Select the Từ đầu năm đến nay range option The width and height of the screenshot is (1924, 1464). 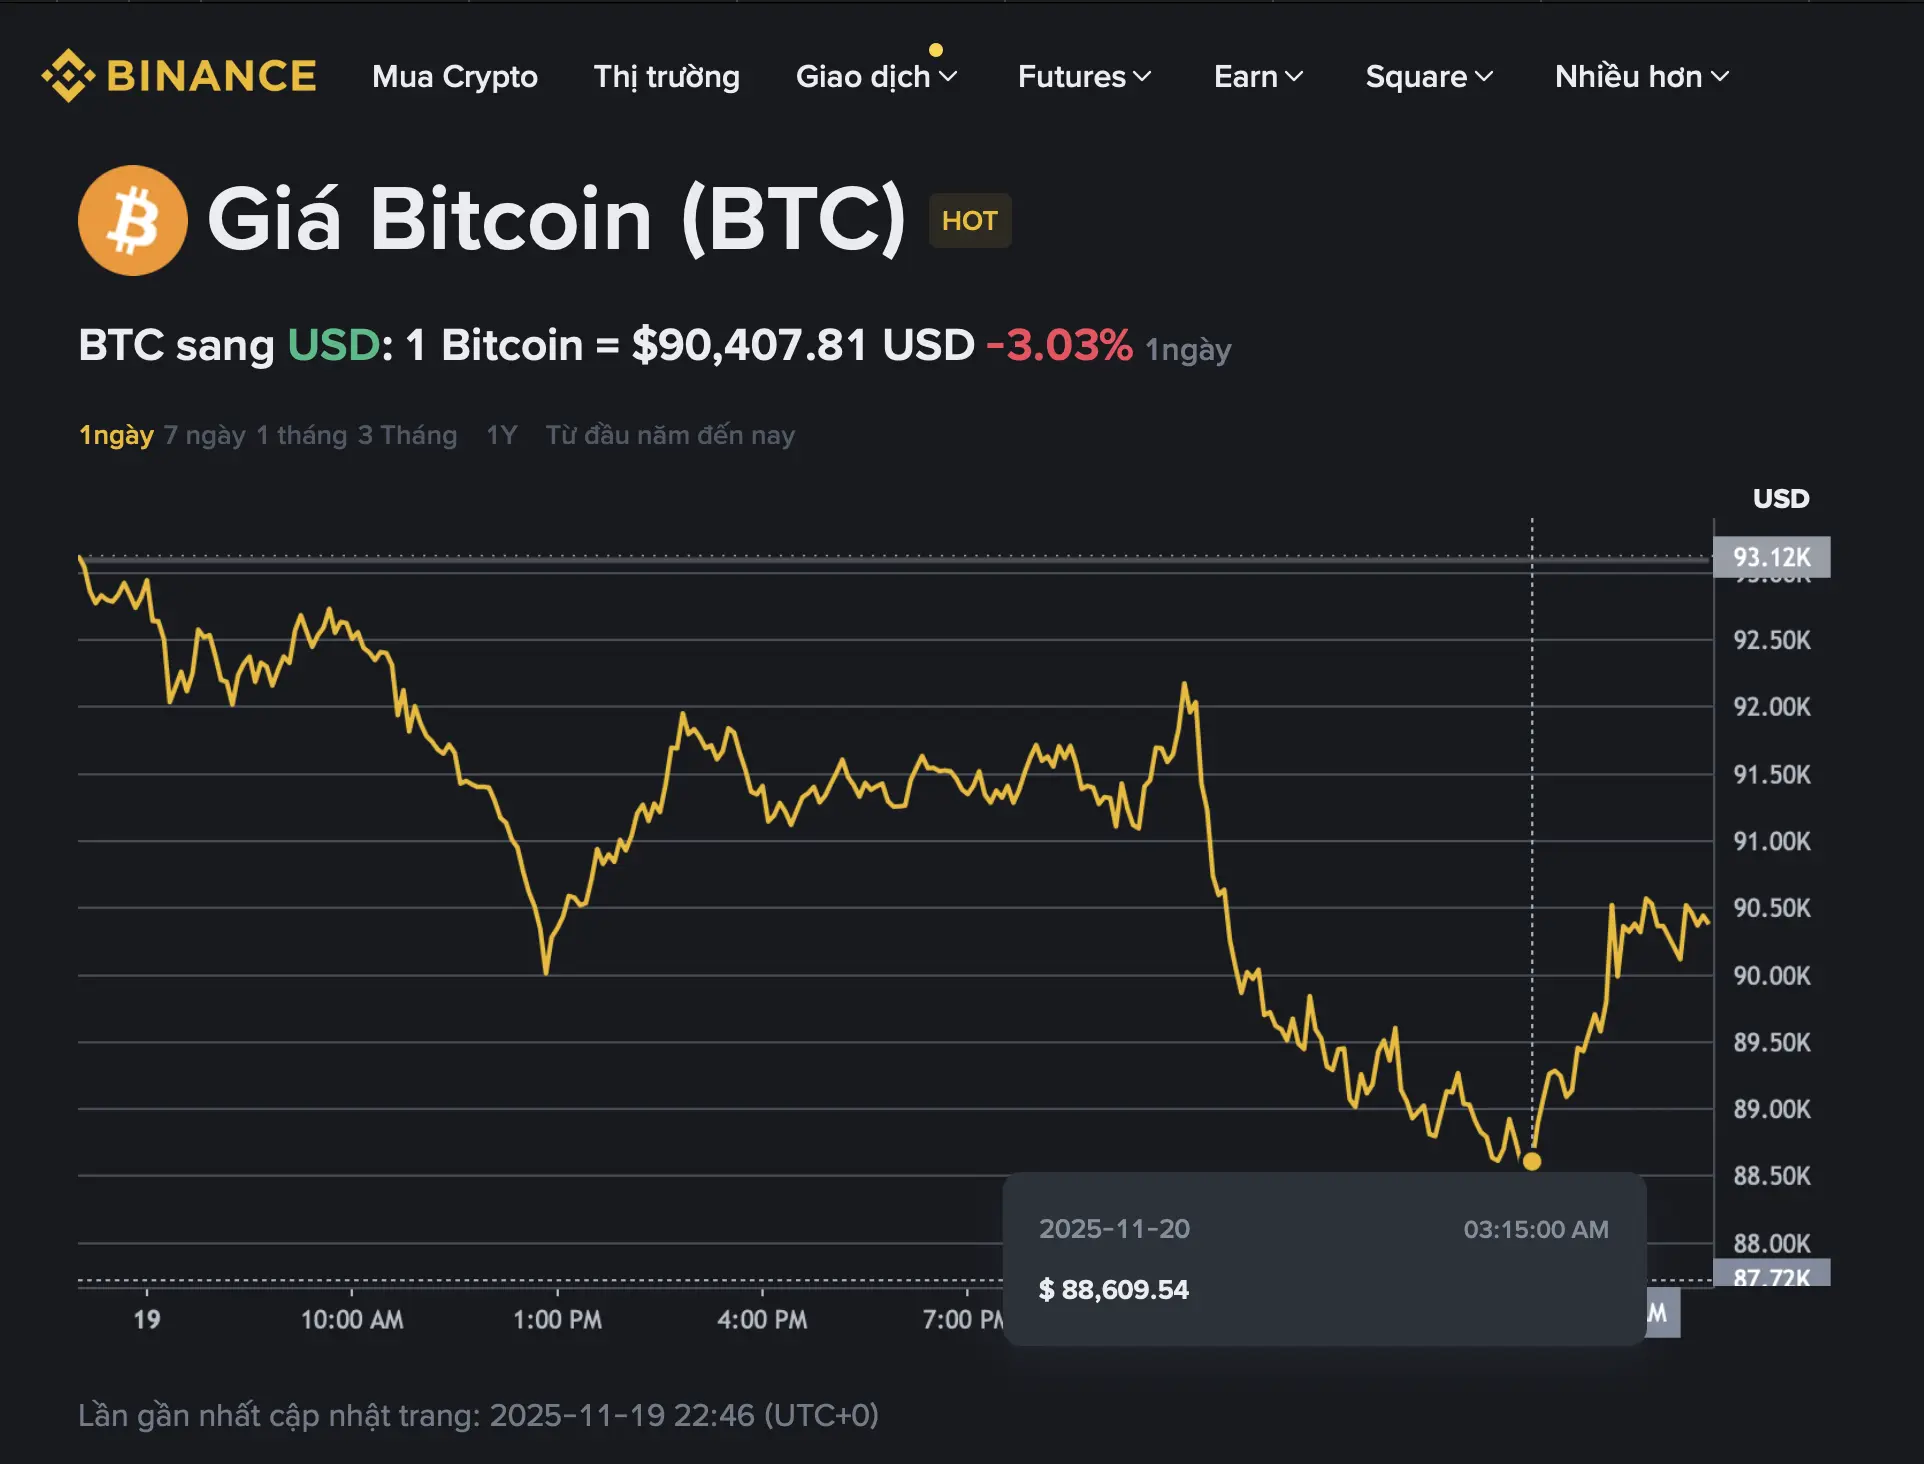670,435
